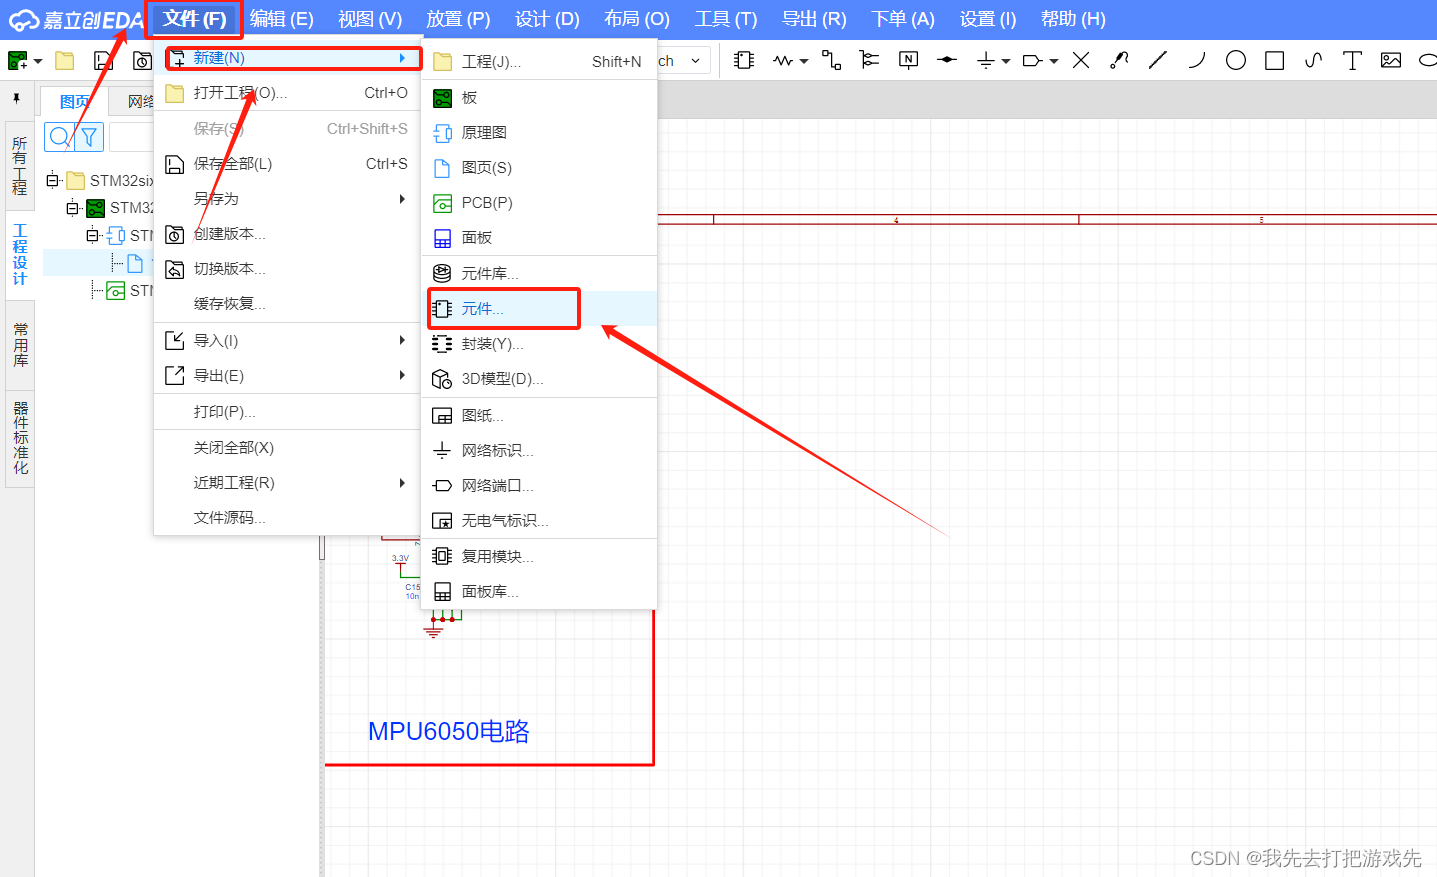1437x877 pixels.
Task: Open the 文件 (F) menu
Action: coord(194,19)
